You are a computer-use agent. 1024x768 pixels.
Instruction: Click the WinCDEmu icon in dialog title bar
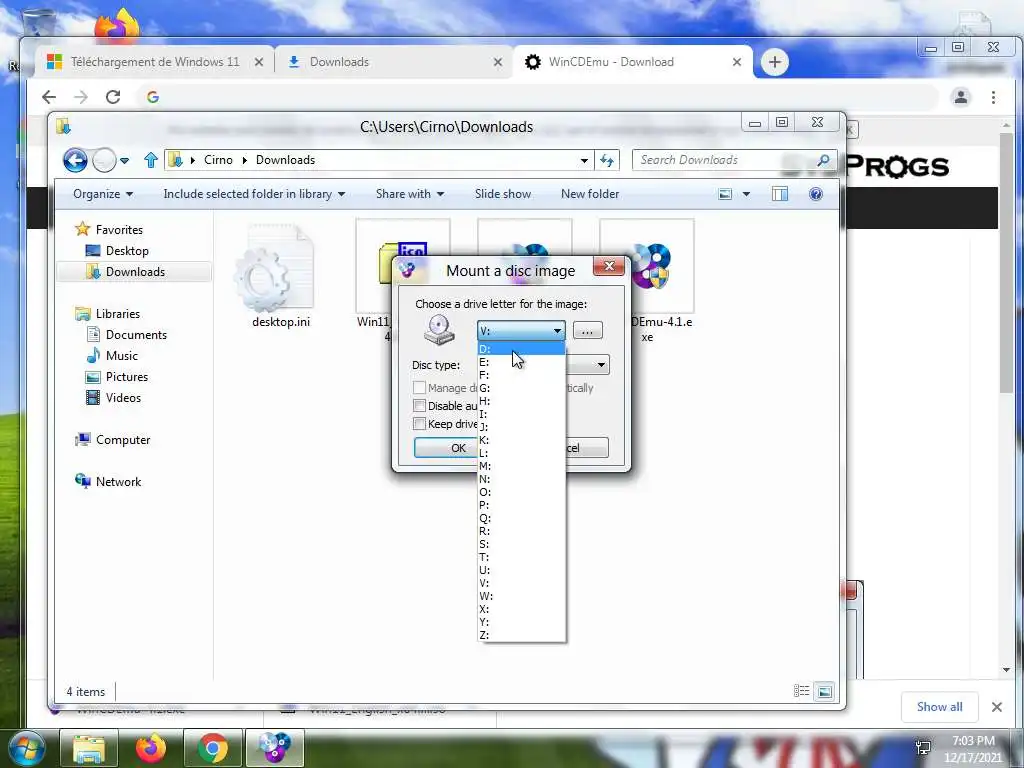(x=407, y=270)
